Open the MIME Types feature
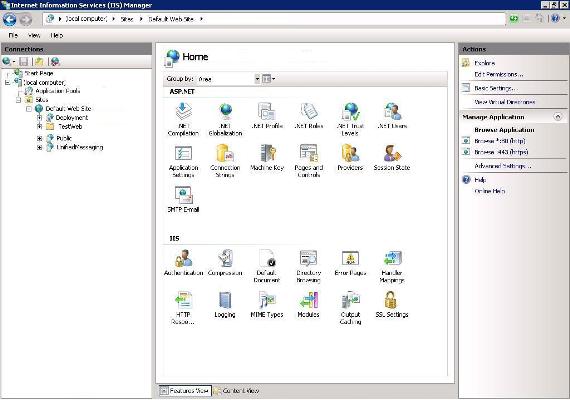The width and height of the screenshot is (570, 400). pyautogui.click(x=267, y=305)
